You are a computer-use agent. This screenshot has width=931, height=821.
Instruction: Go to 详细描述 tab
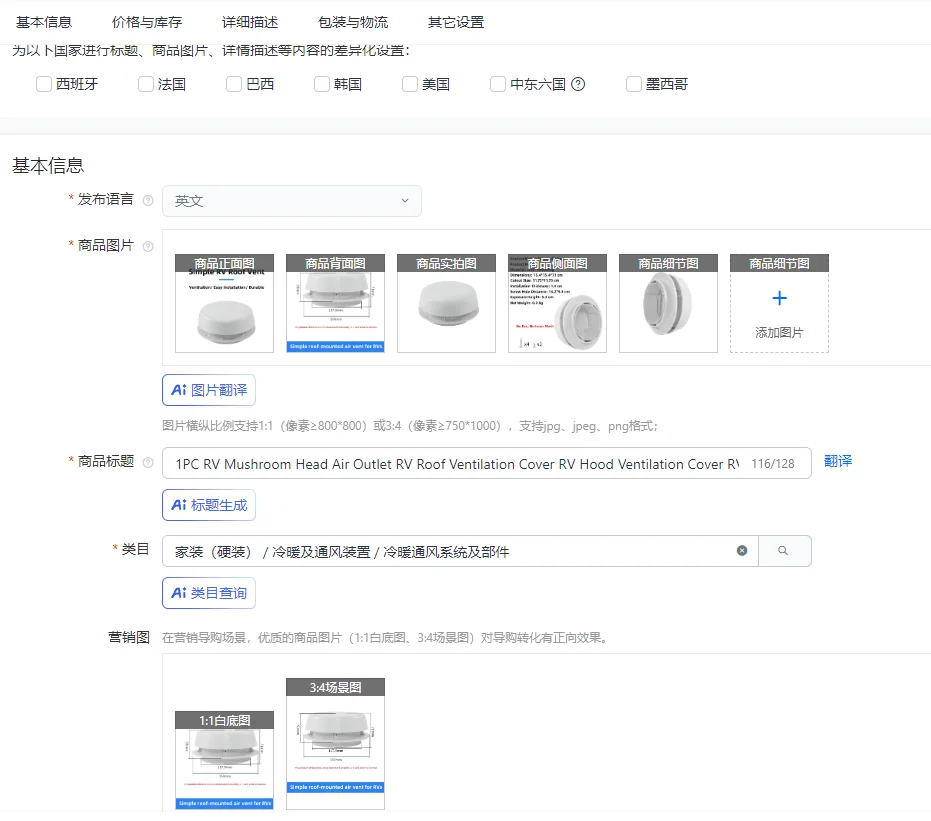point(250,23)
